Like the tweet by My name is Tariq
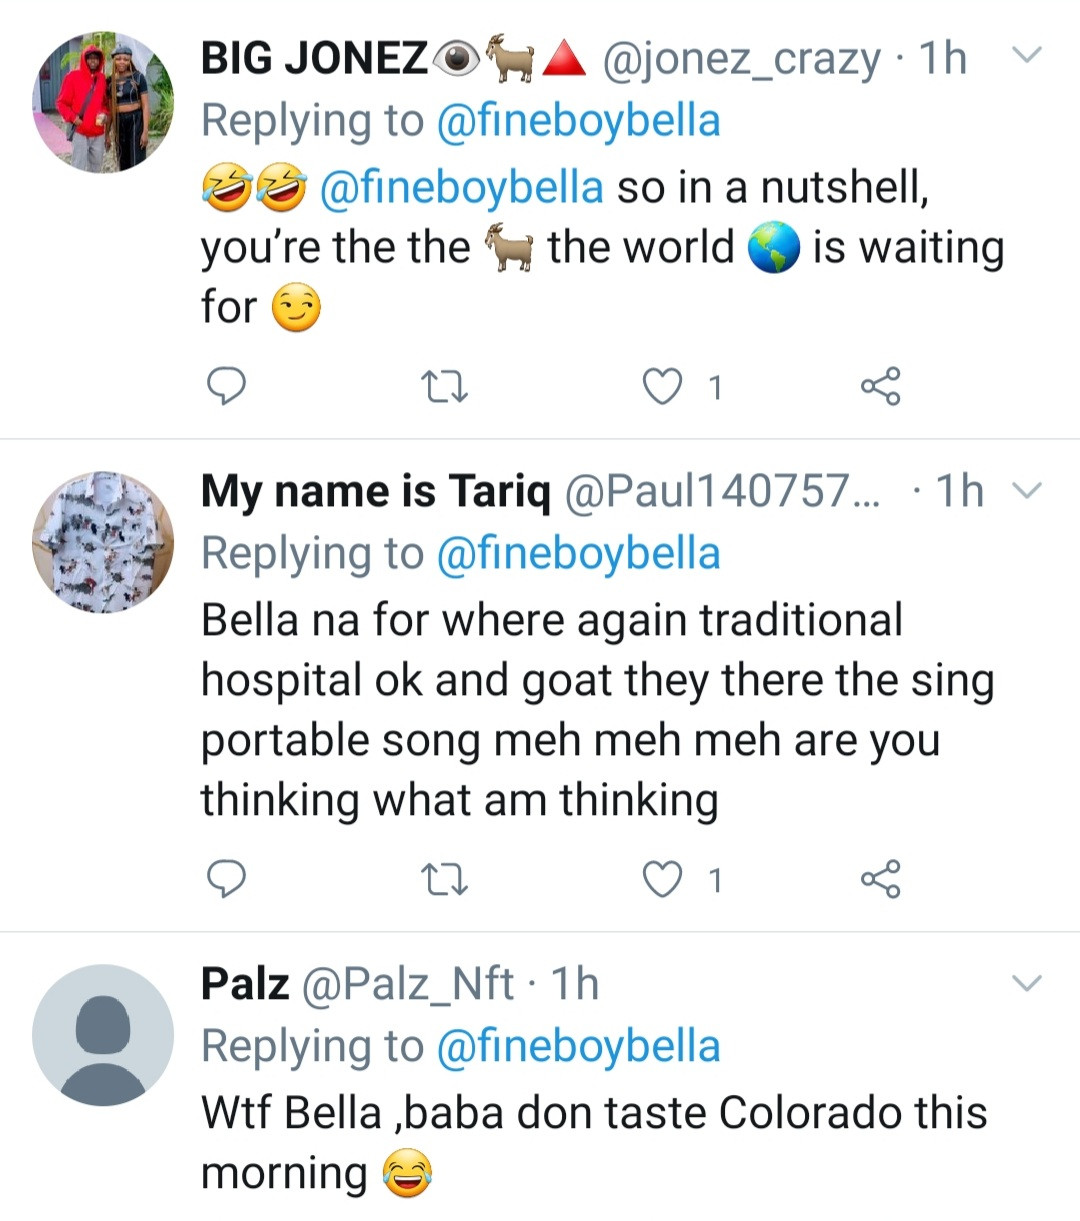Image resolution: width=1080 pixels, height=1221 pixels. coord(662,879)
